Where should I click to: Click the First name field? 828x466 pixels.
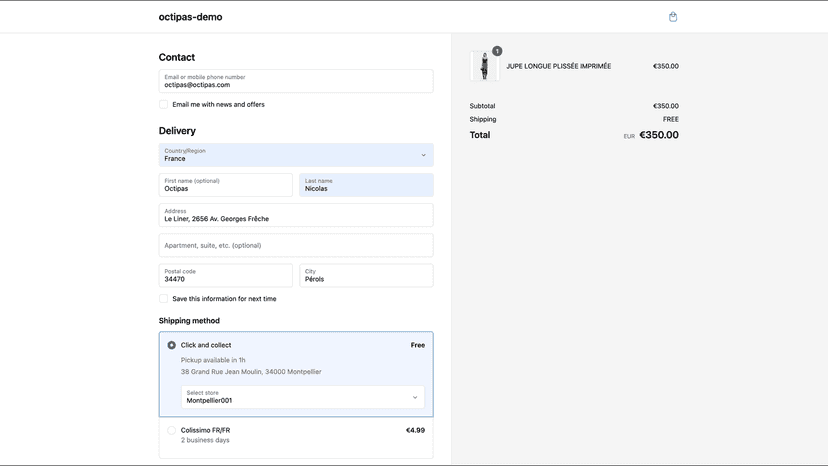coord(225,185)
